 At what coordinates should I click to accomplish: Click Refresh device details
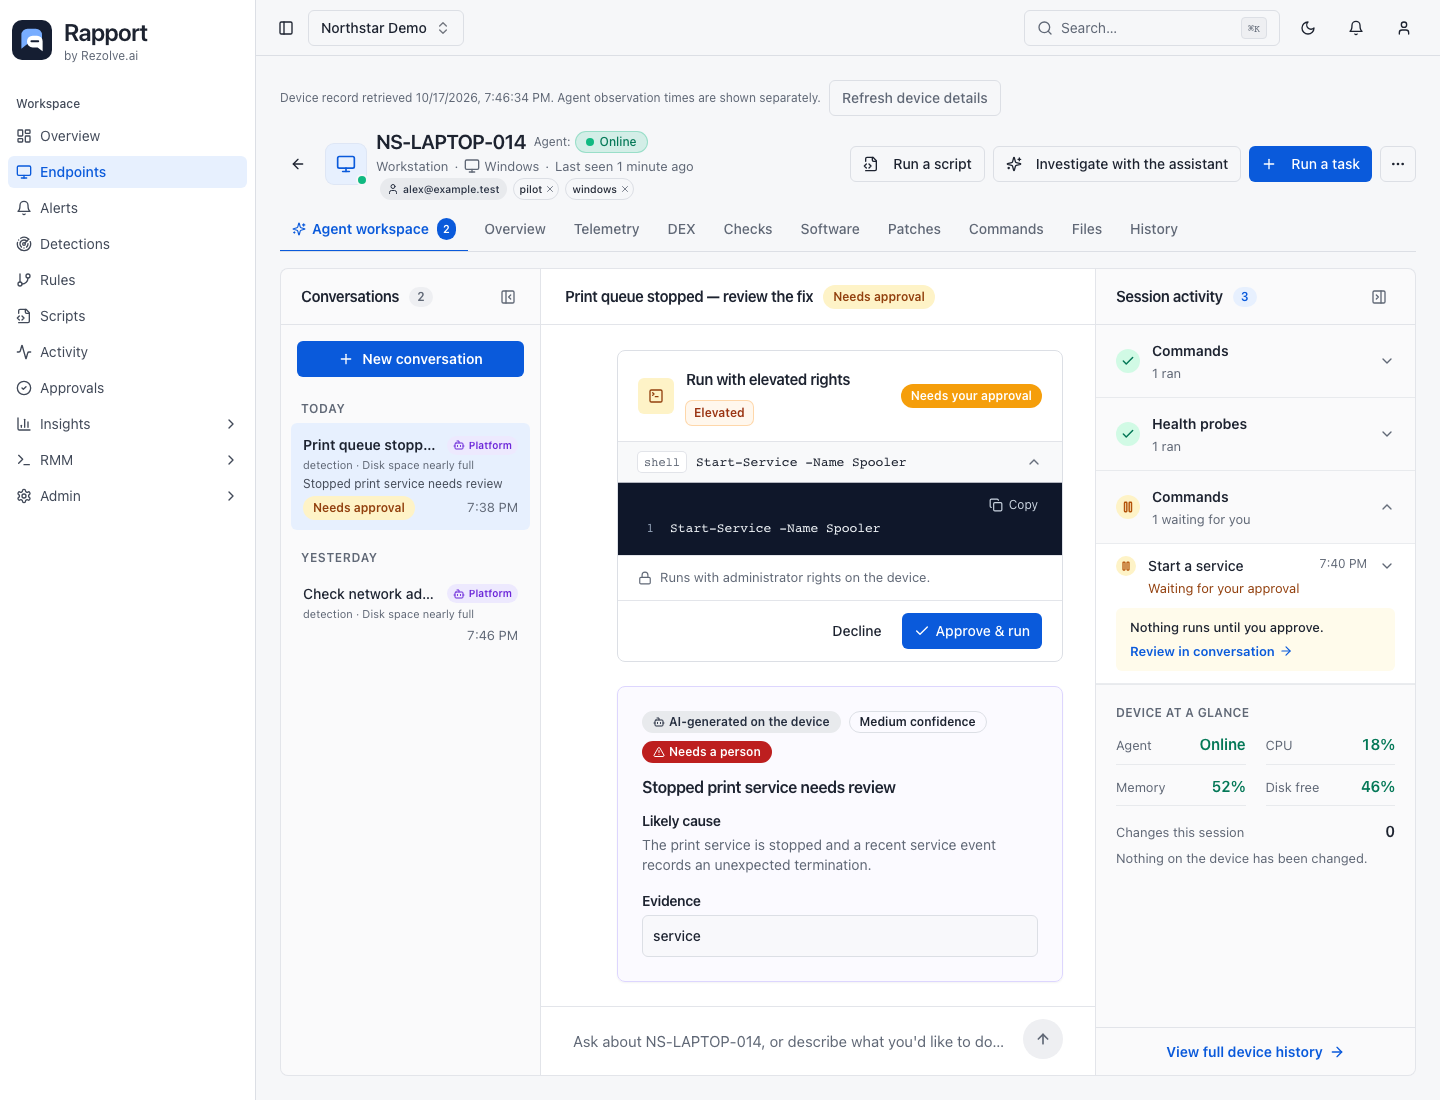(x=915, y=98)
